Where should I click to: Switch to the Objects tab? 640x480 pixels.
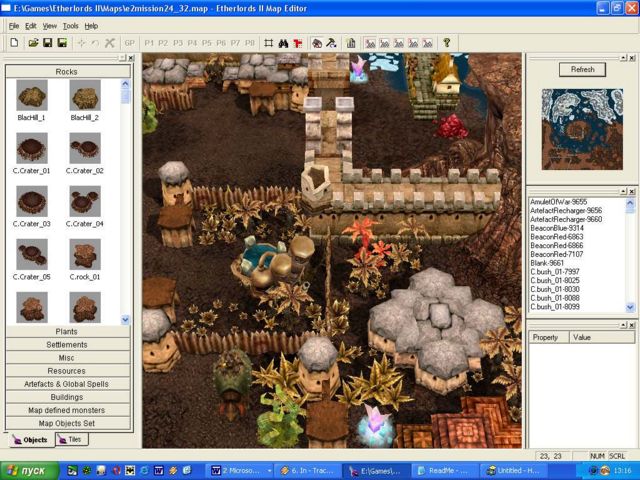[31, 440]
